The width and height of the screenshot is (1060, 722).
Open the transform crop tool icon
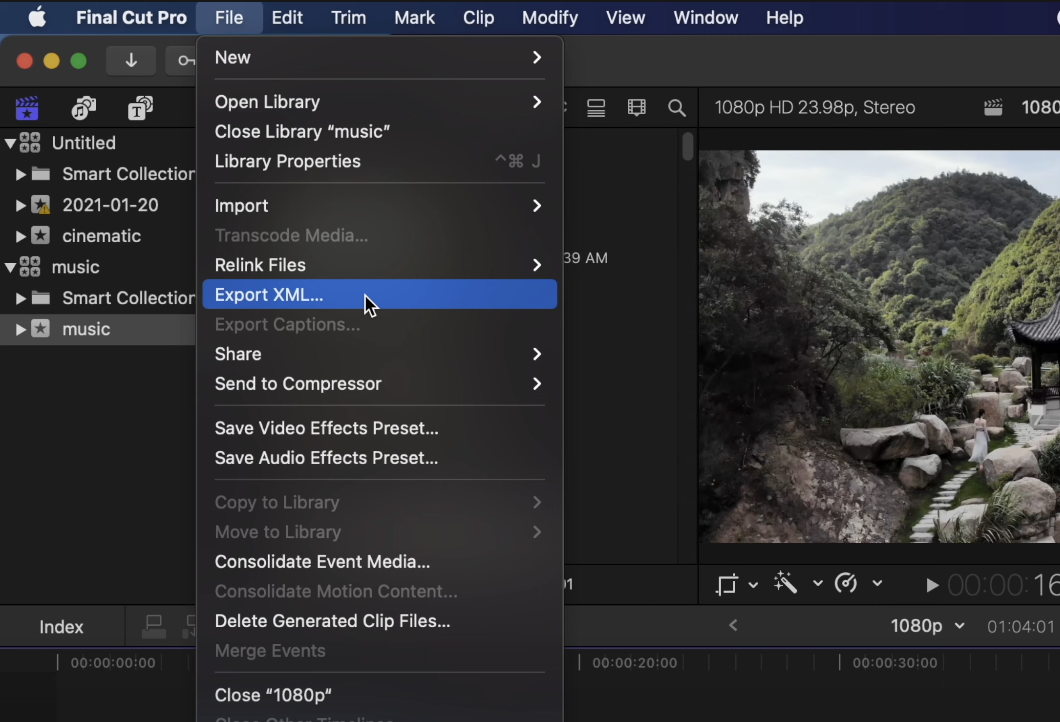coord(727,584)
